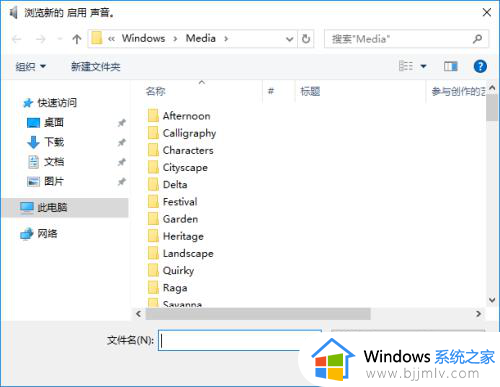This screenshot has height=387, width=500.
Task: Expand chevron after Windows breadcrumb
Action: click(175, 39)
